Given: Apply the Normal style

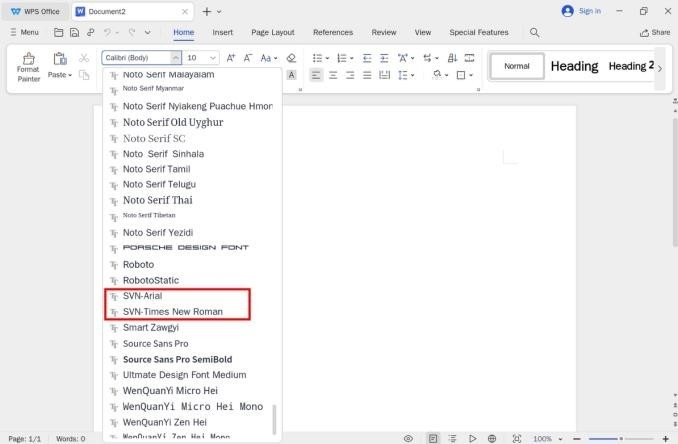Looking at the screenshot, I should [x=517, y=66].
